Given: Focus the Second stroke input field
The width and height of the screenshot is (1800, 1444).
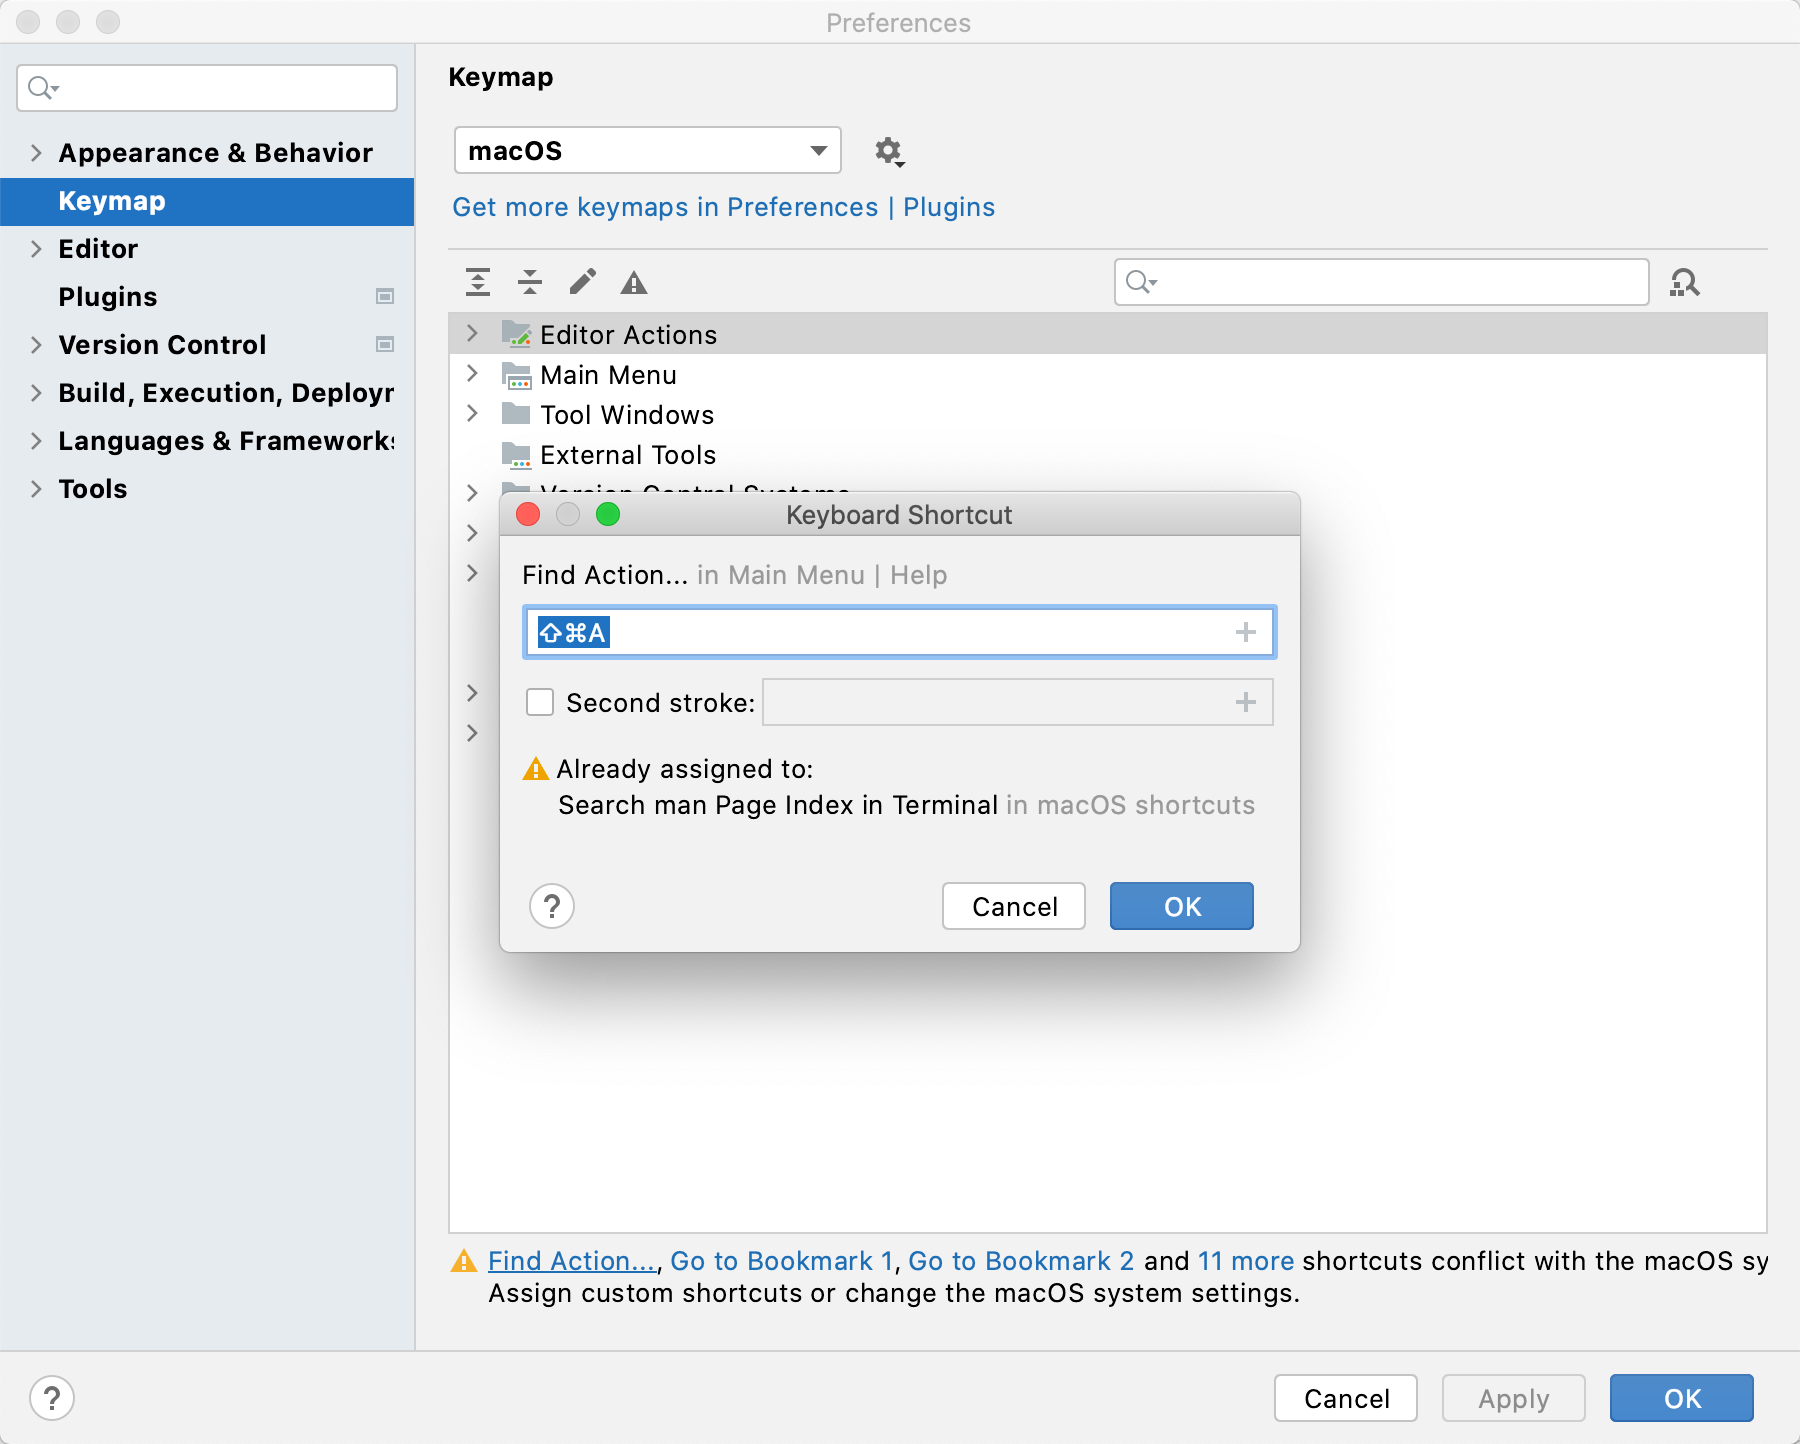Looking at the screenshot, I should click(x=1018, y=702).
